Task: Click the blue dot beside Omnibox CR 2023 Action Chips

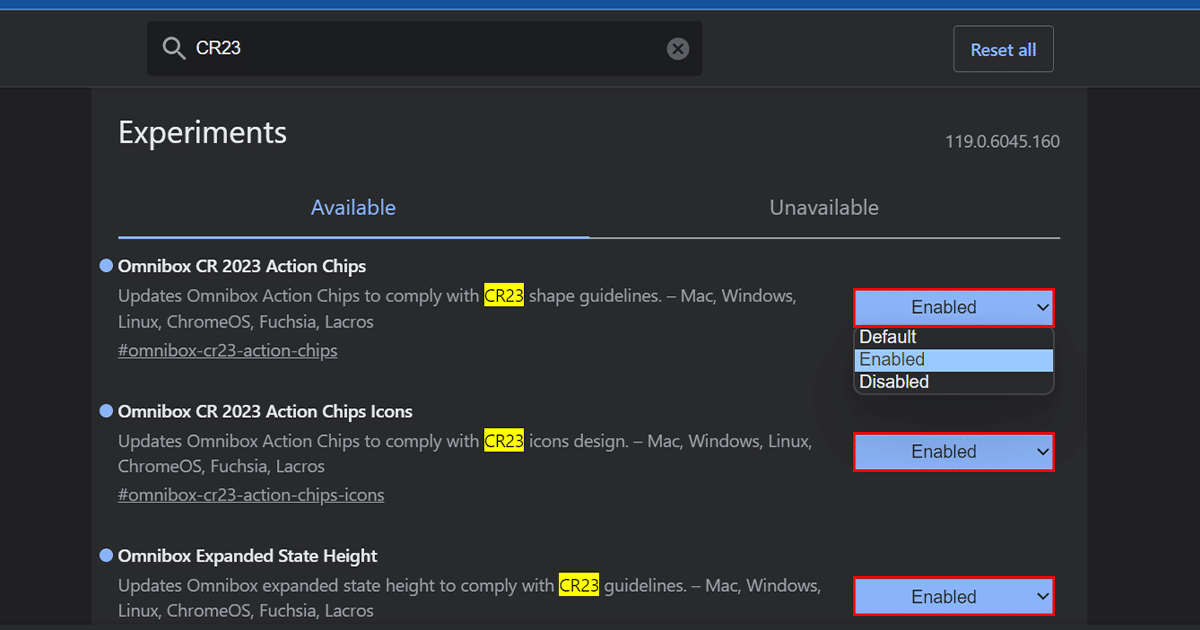Action: pos(105,265)
